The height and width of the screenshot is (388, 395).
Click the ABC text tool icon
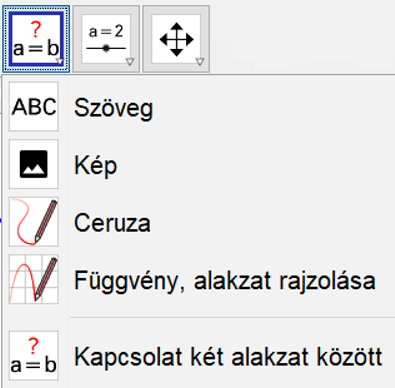click(34, 107)
